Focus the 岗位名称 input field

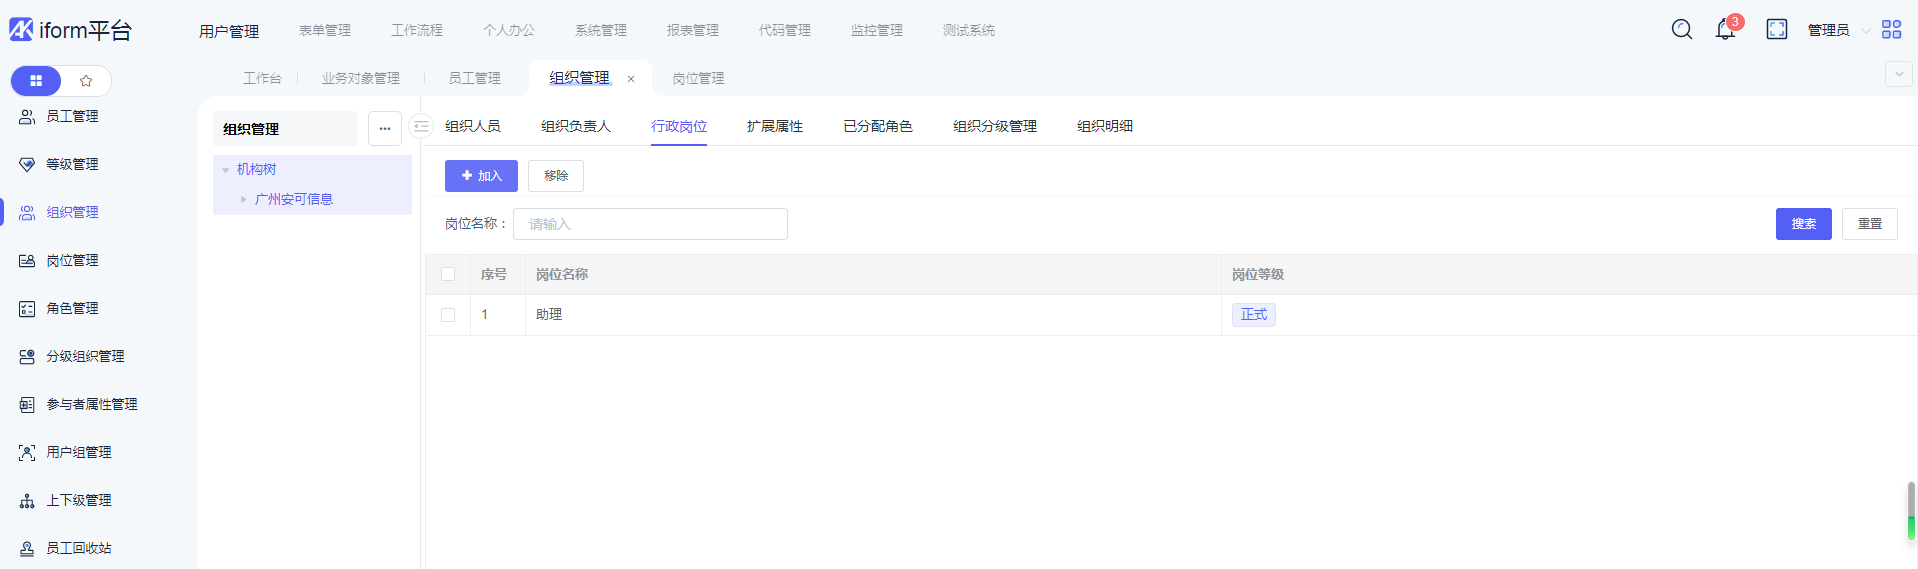click(x=650, y=224)
